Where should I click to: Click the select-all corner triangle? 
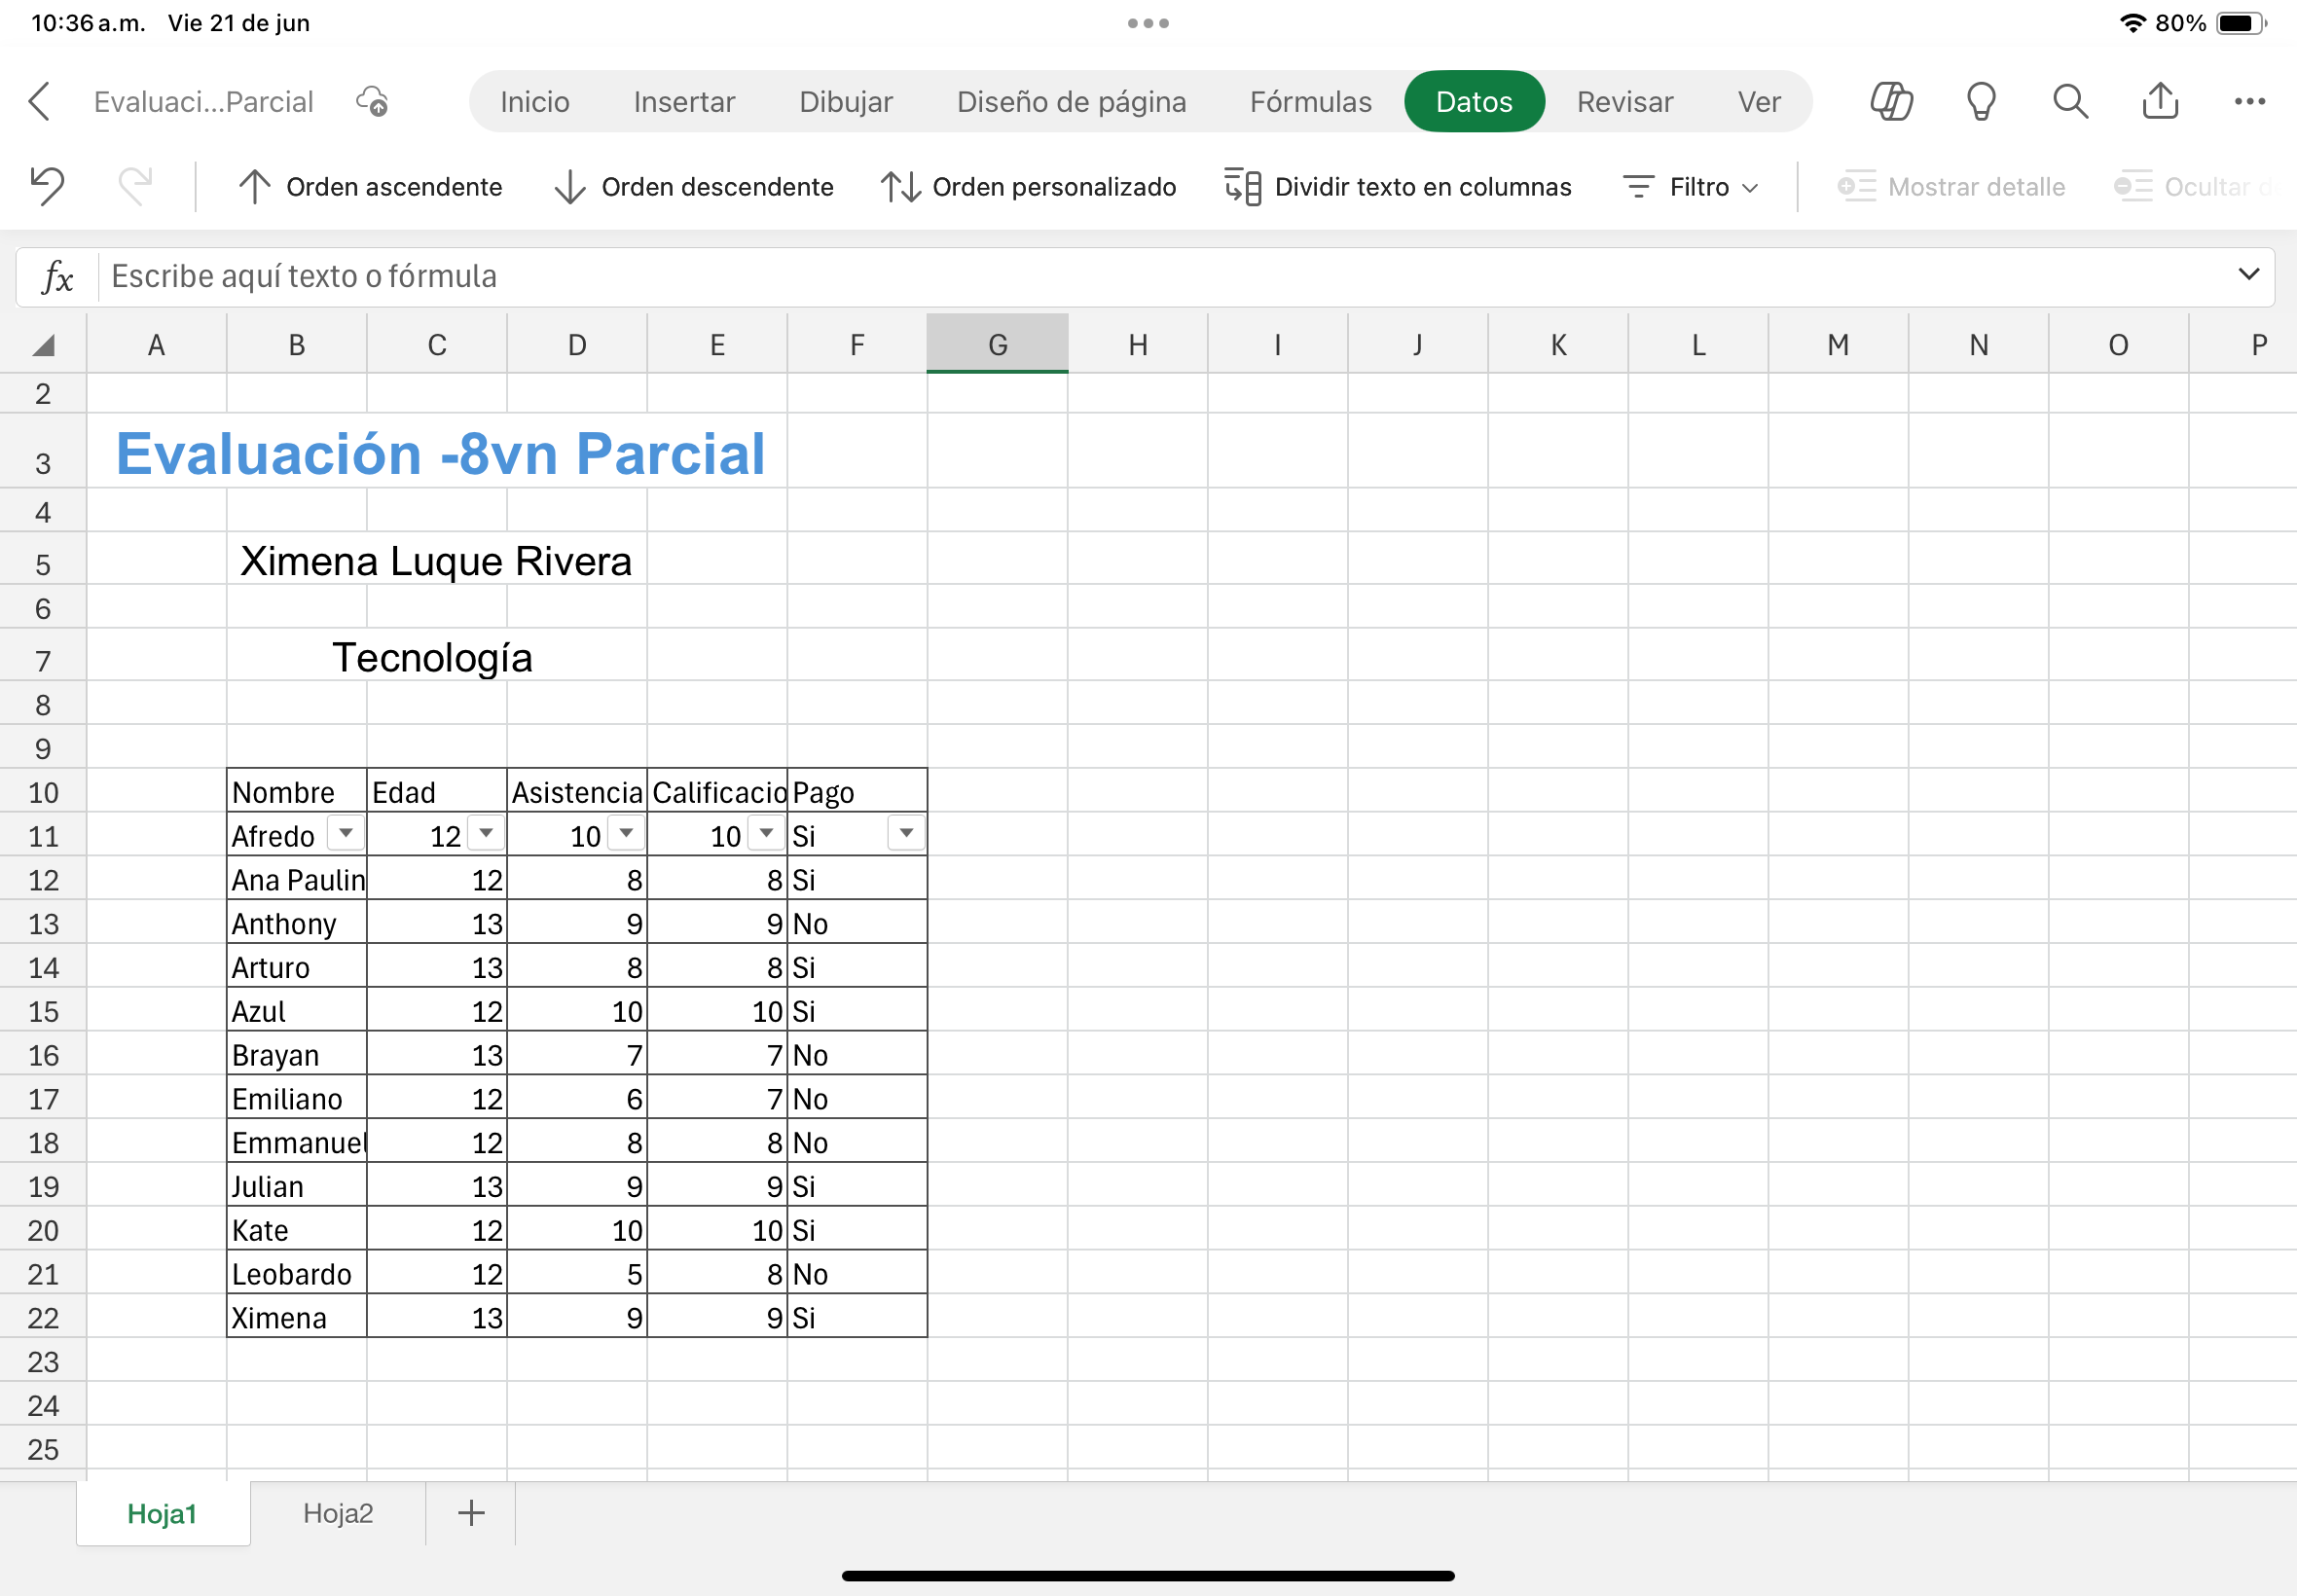tap(43, 346)
